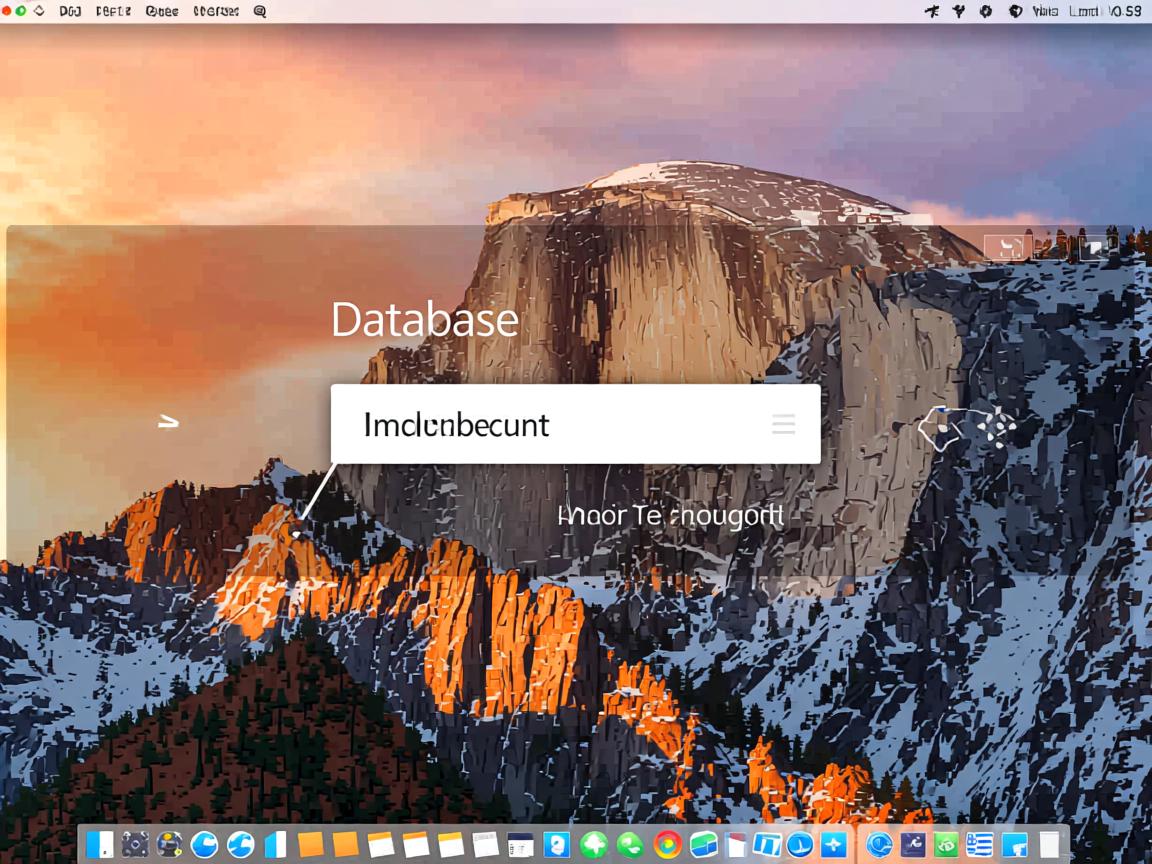Click the rightmost button at the panel's top-right
Viewport: 1152px width, 864px height.
[x=1095, y=247]
